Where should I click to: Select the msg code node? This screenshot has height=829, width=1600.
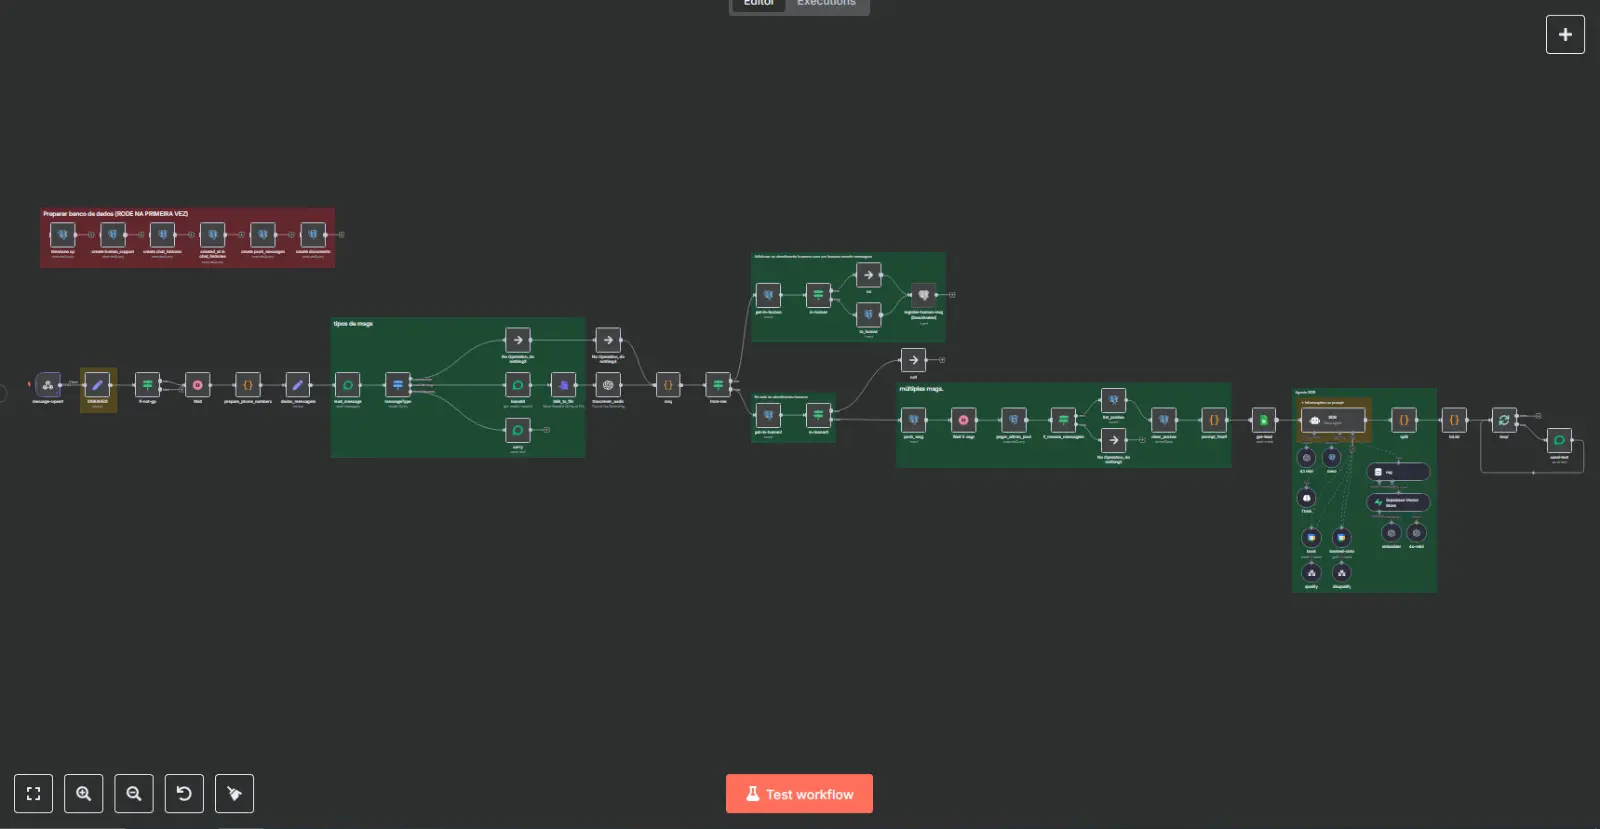click(668, 385)
